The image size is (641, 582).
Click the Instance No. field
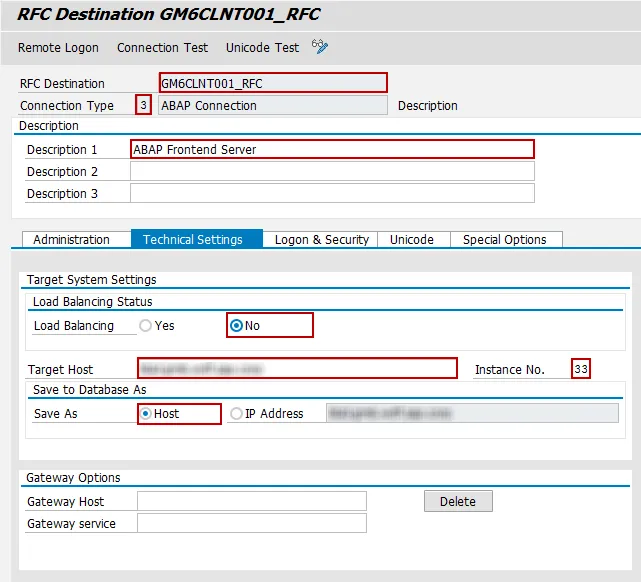(581, 370)
